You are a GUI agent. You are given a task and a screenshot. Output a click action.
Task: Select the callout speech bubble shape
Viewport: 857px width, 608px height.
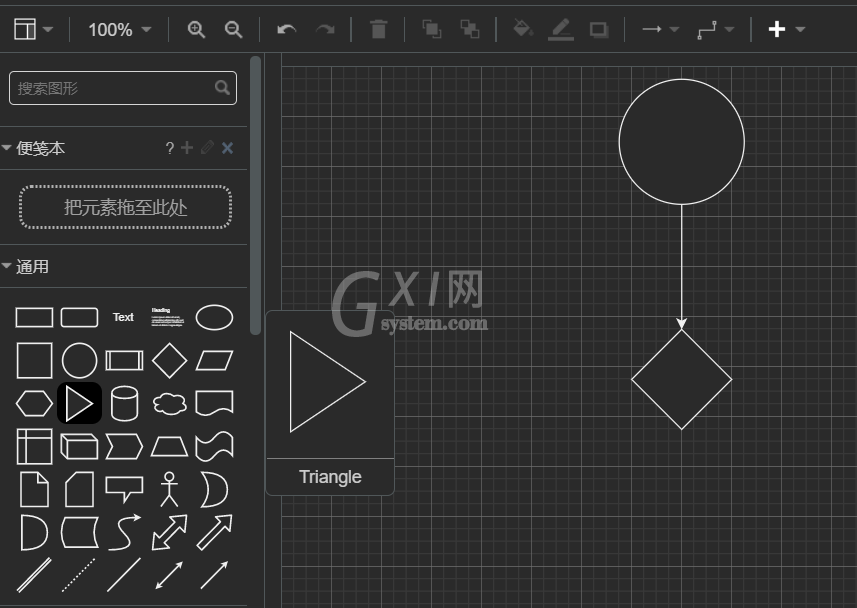[124, 489]
